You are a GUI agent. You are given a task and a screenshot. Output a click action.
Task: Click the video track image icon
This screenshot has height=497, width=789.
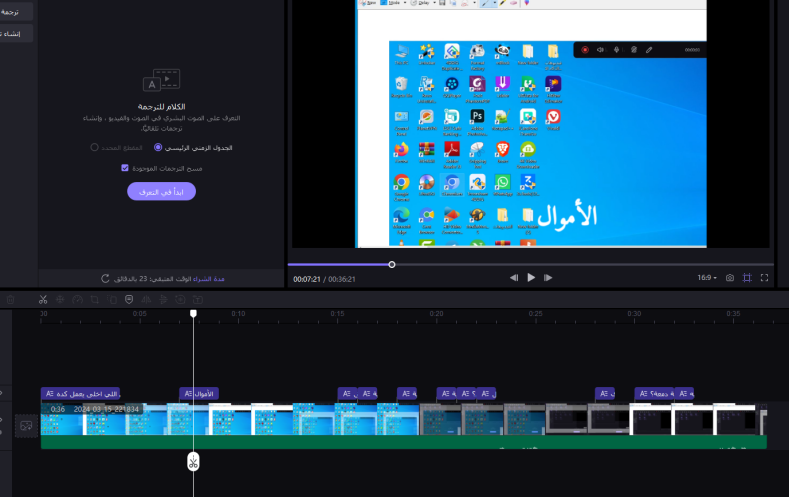pos(26,426)
